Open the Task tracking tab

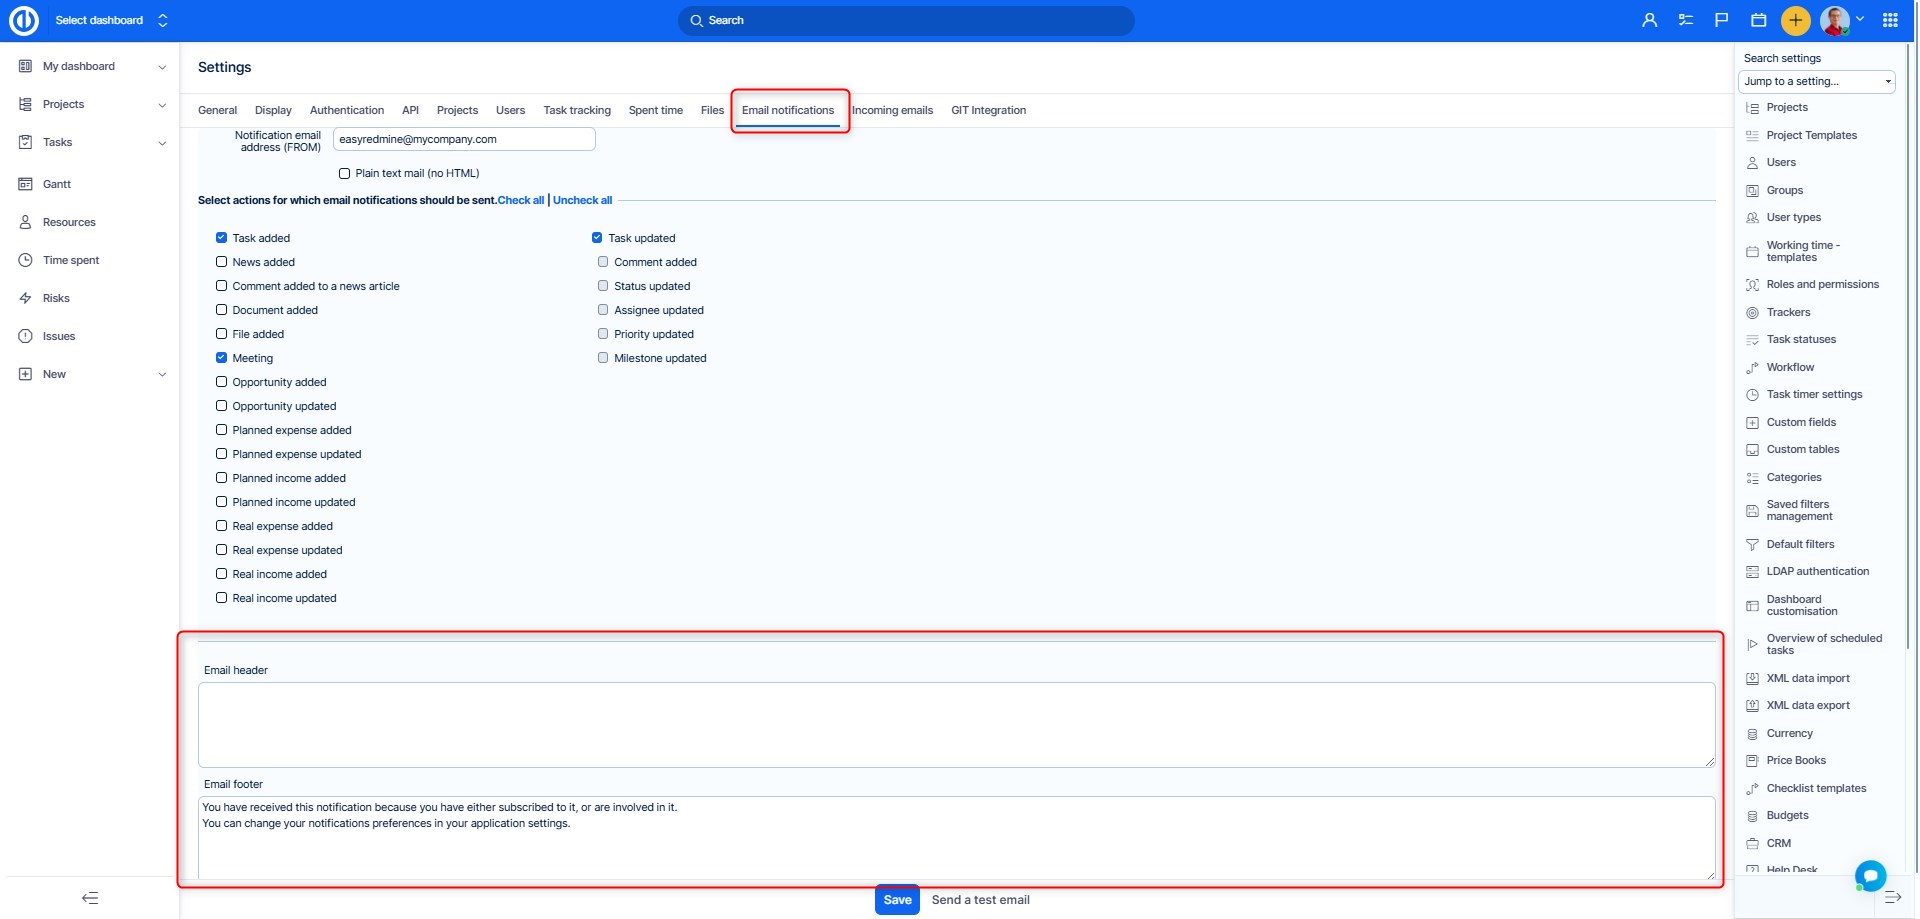(576, 111)
